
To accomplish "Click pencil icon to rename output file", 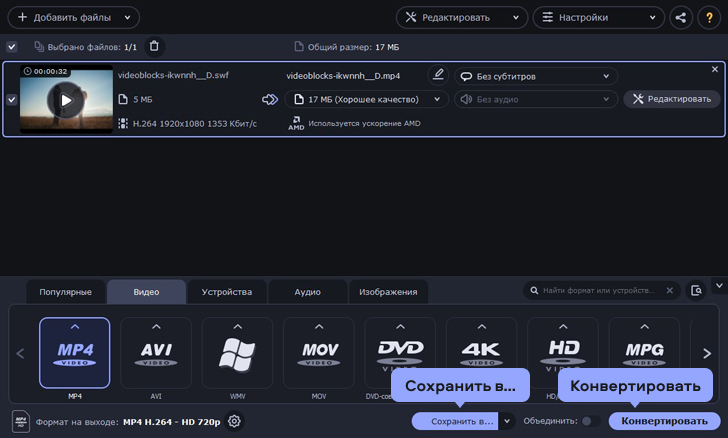I will pyautogui.click(x=437, y=75).
